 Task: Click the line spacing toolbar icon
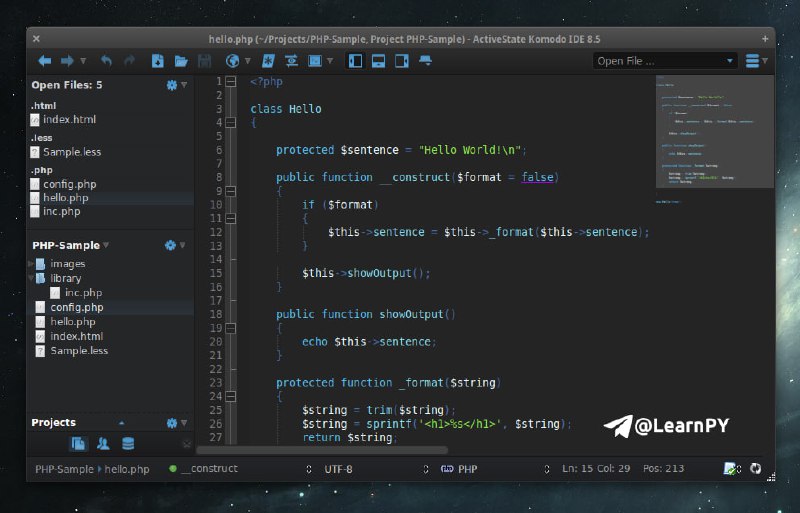[291, 61]
